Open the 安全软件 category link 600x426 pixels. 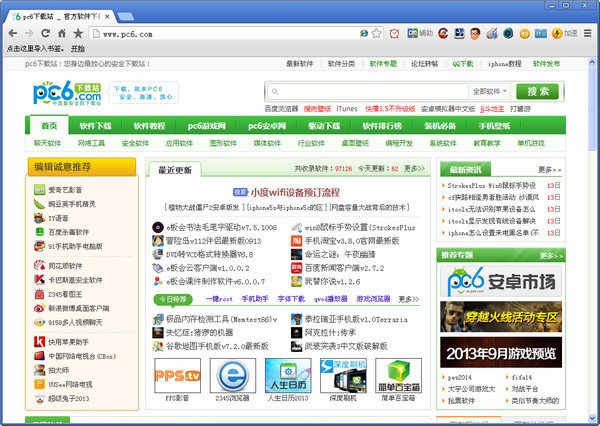click(135, 143)
